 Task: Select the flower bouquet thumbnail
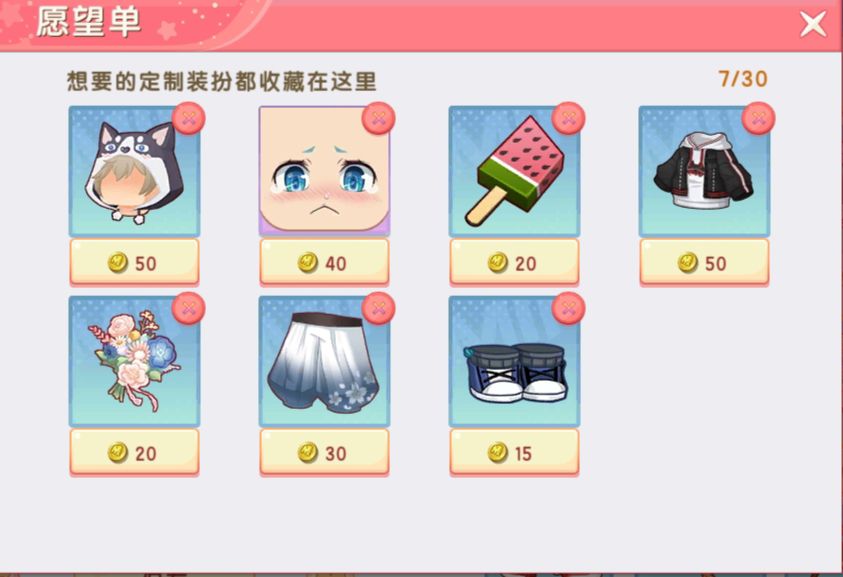[134, 361]
